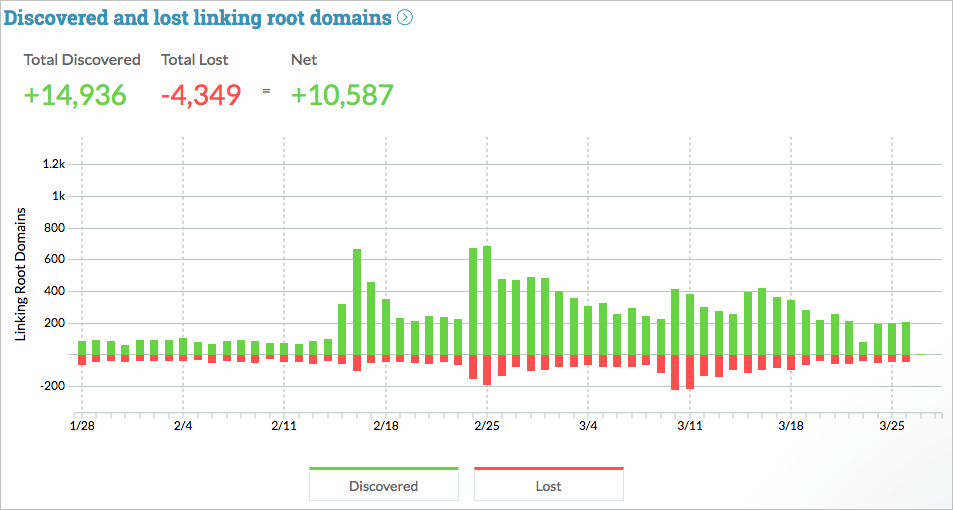Click the 3/25 date label on the x-axis

point(892,426)
